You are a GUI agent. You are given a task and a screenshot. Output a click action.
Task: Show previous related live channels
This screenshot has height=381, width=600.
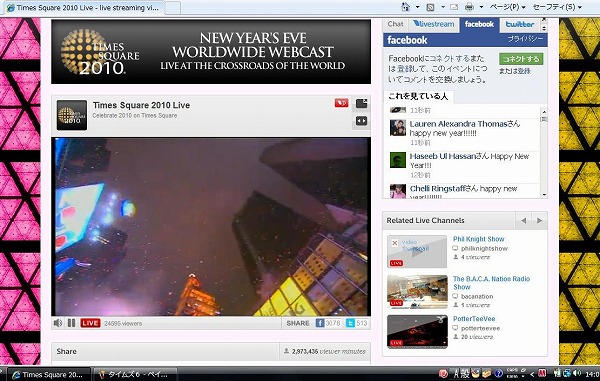(x=523, y=221)
